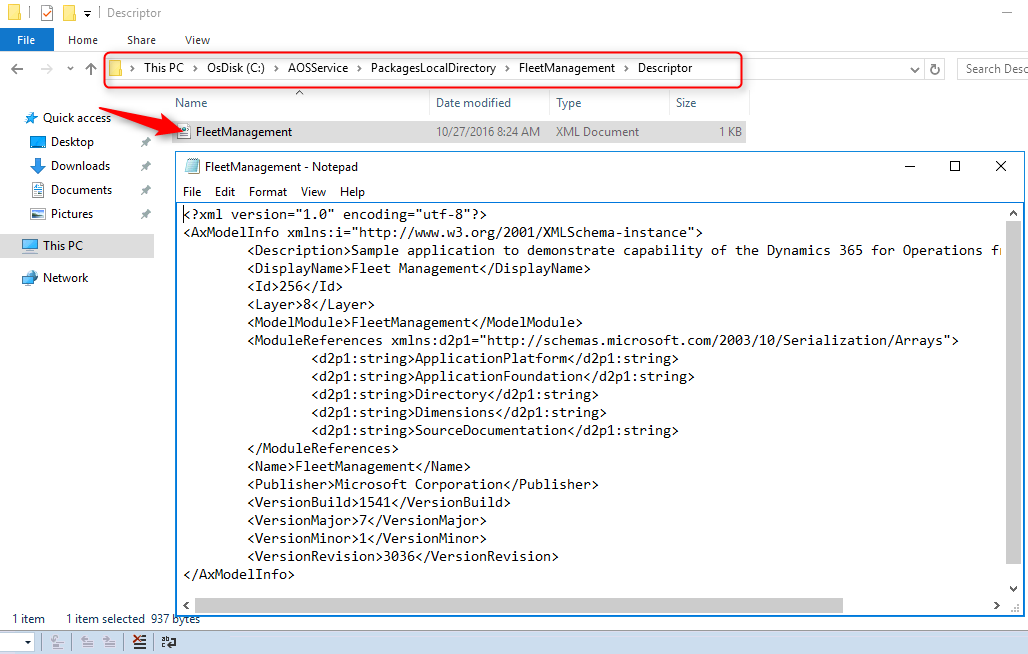Click the pin icon next to Pictures
The image size is (1028, 654).
point(146,214)
